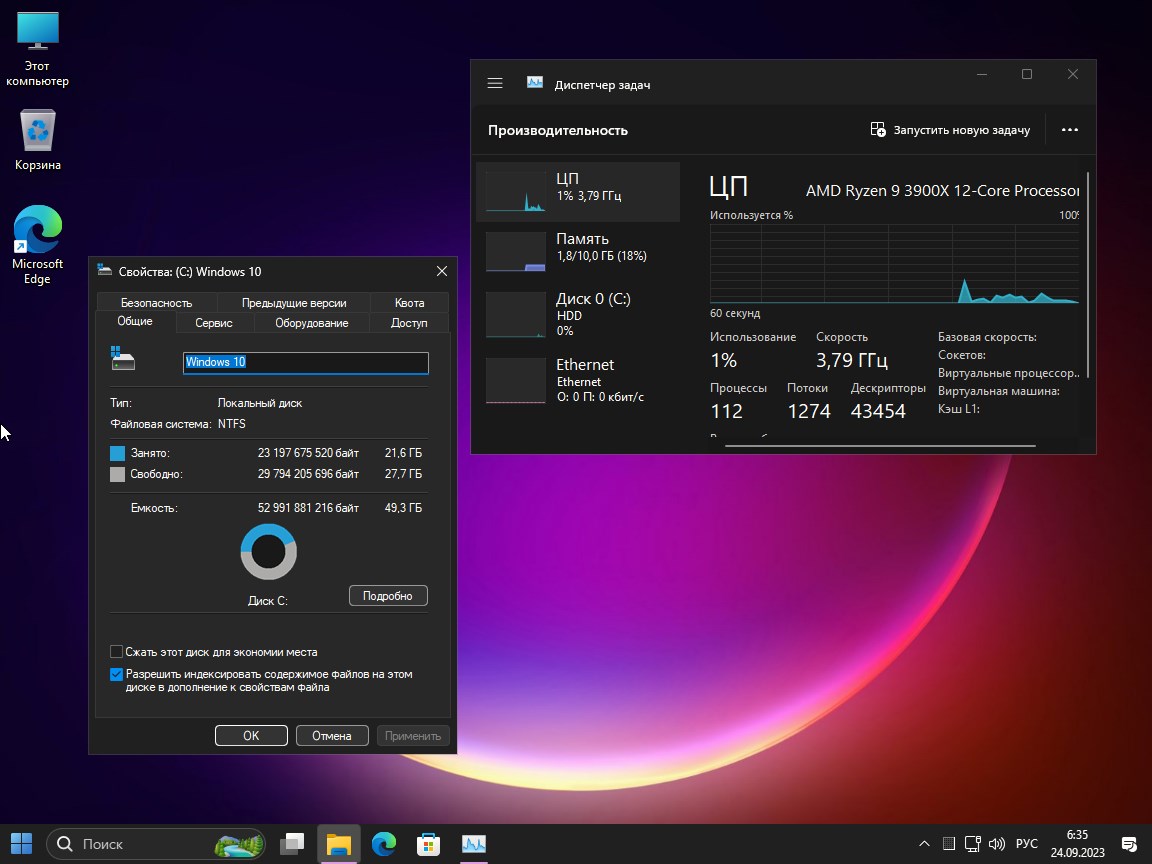Click the three-dots more options button
The height and width of the screenshot is (864, 1152).
[1070, 130]
